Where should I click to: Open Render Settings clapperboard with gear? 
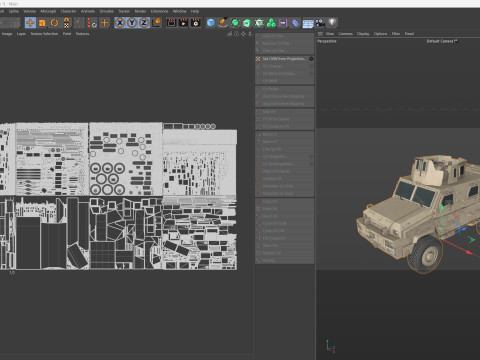click(196, 23)
